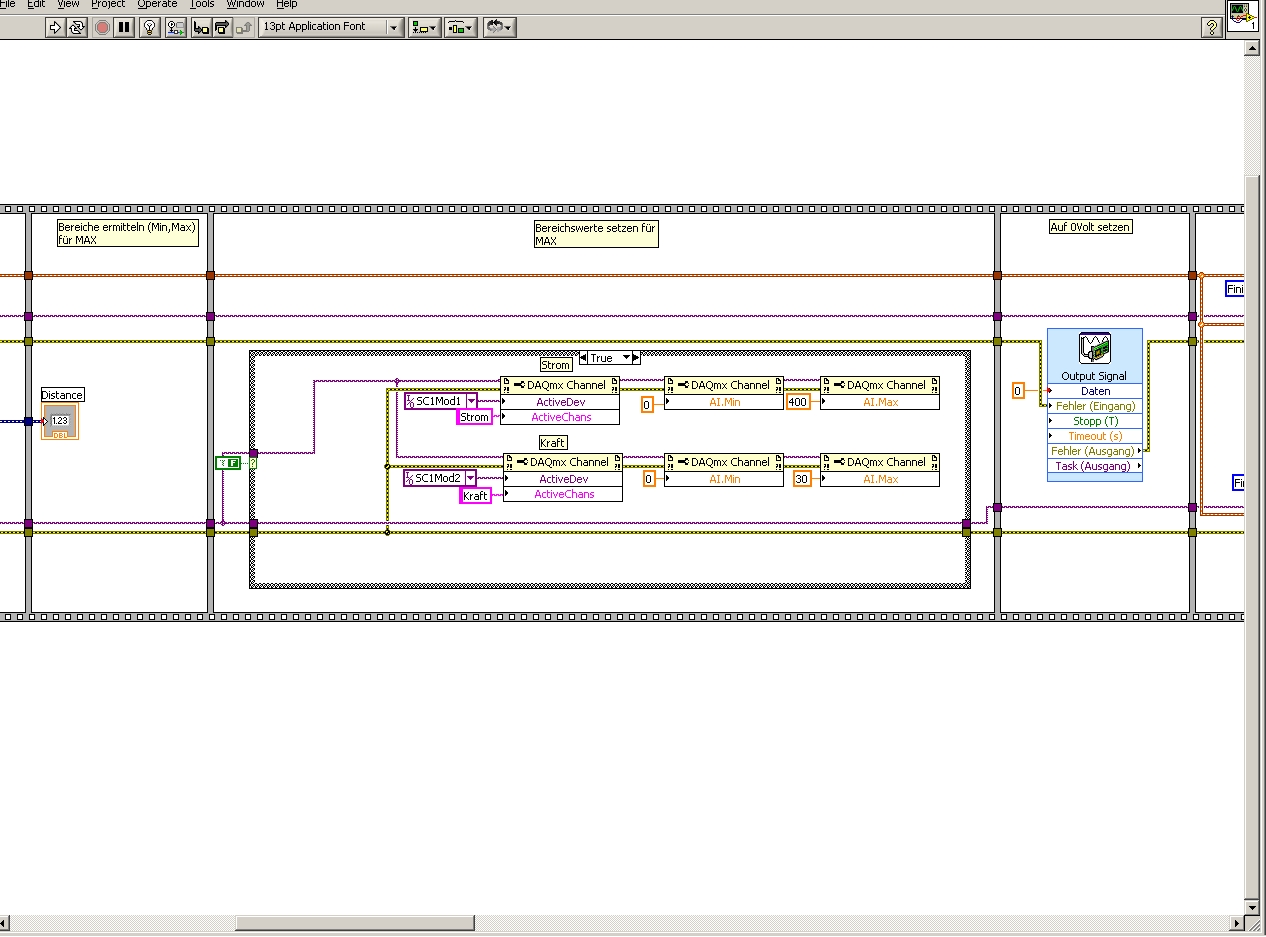The width and height of the screenshot is (1266, 937).
Task: Click the 400 AI.Max numeric constant
Action: [797, 402]
